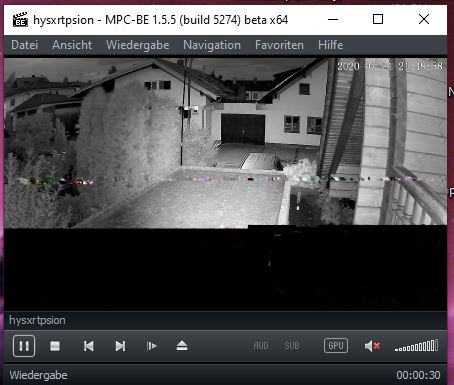This screenshot has height=385, width=454.
Task: Click the hysxrtpsion file name label
Action: pyautogui.click(x=37, y=320)
